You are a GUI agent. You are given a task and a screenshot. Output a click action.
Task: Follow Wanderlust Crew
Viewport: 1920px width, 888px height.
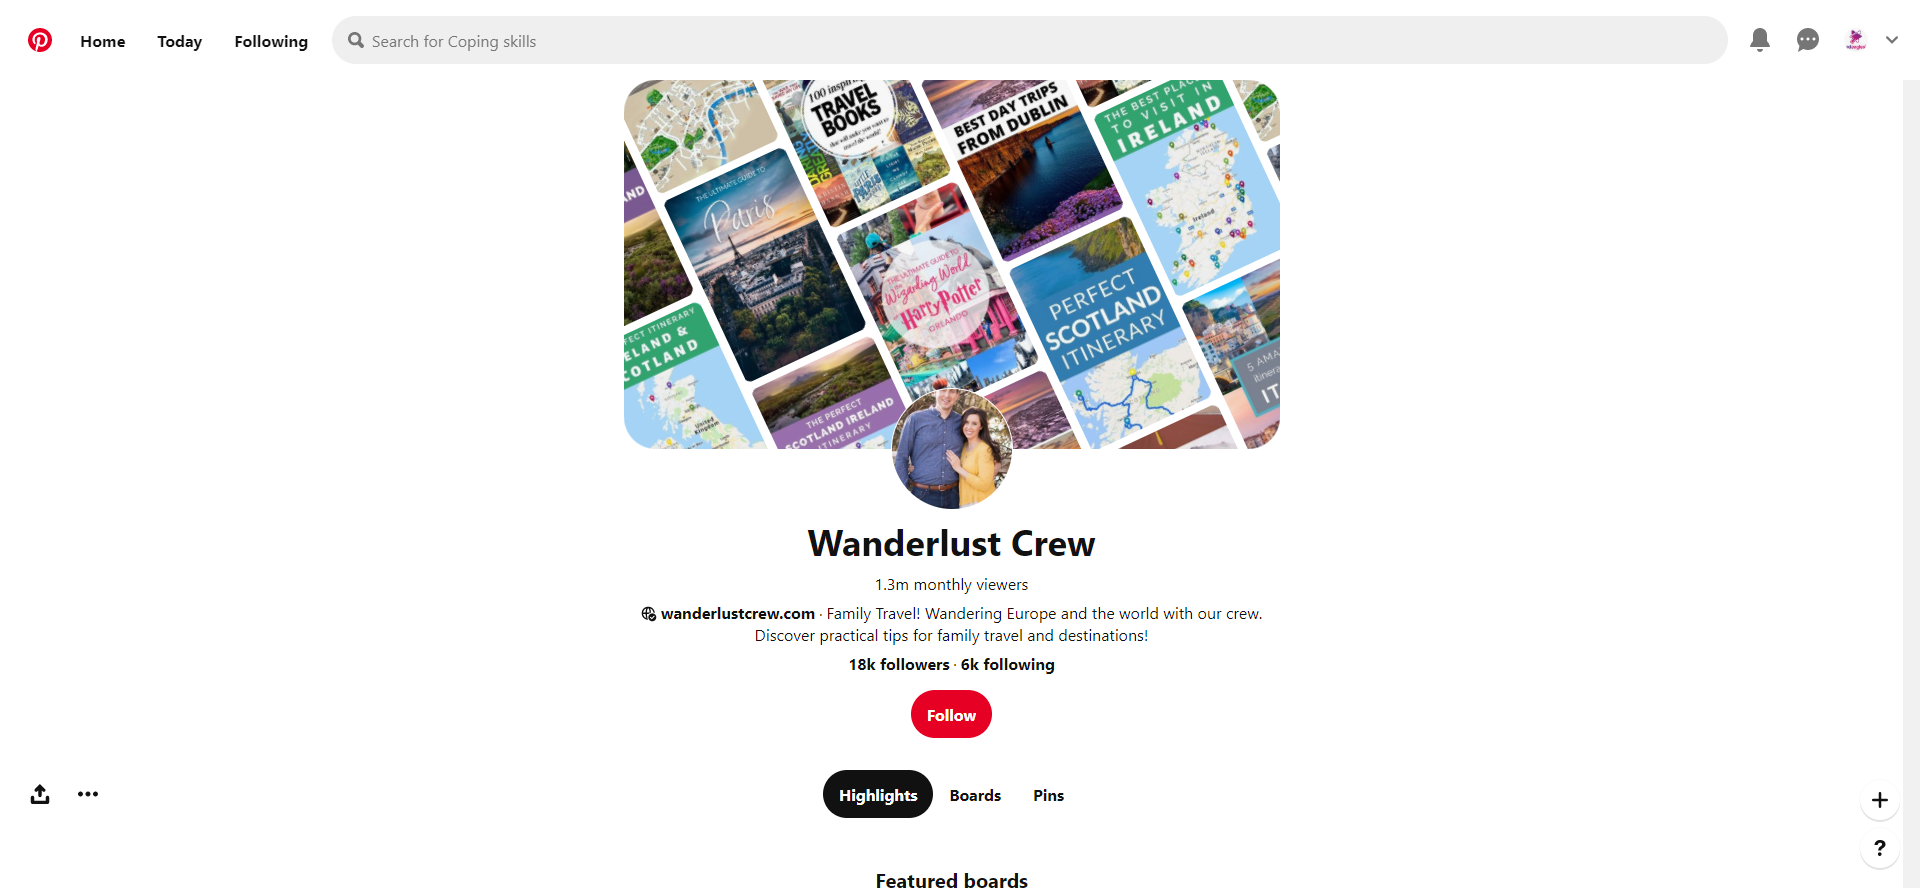[x=951, y=714]
